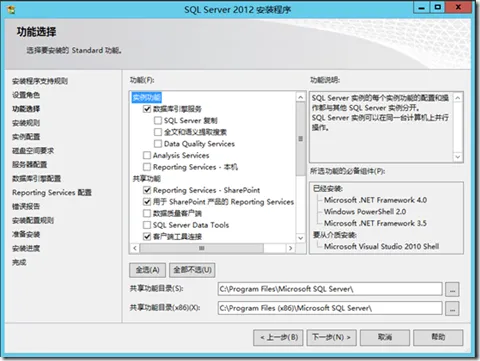
Task: Select 数据库引擎配置 step in sidebar
Action: point(36,179)
